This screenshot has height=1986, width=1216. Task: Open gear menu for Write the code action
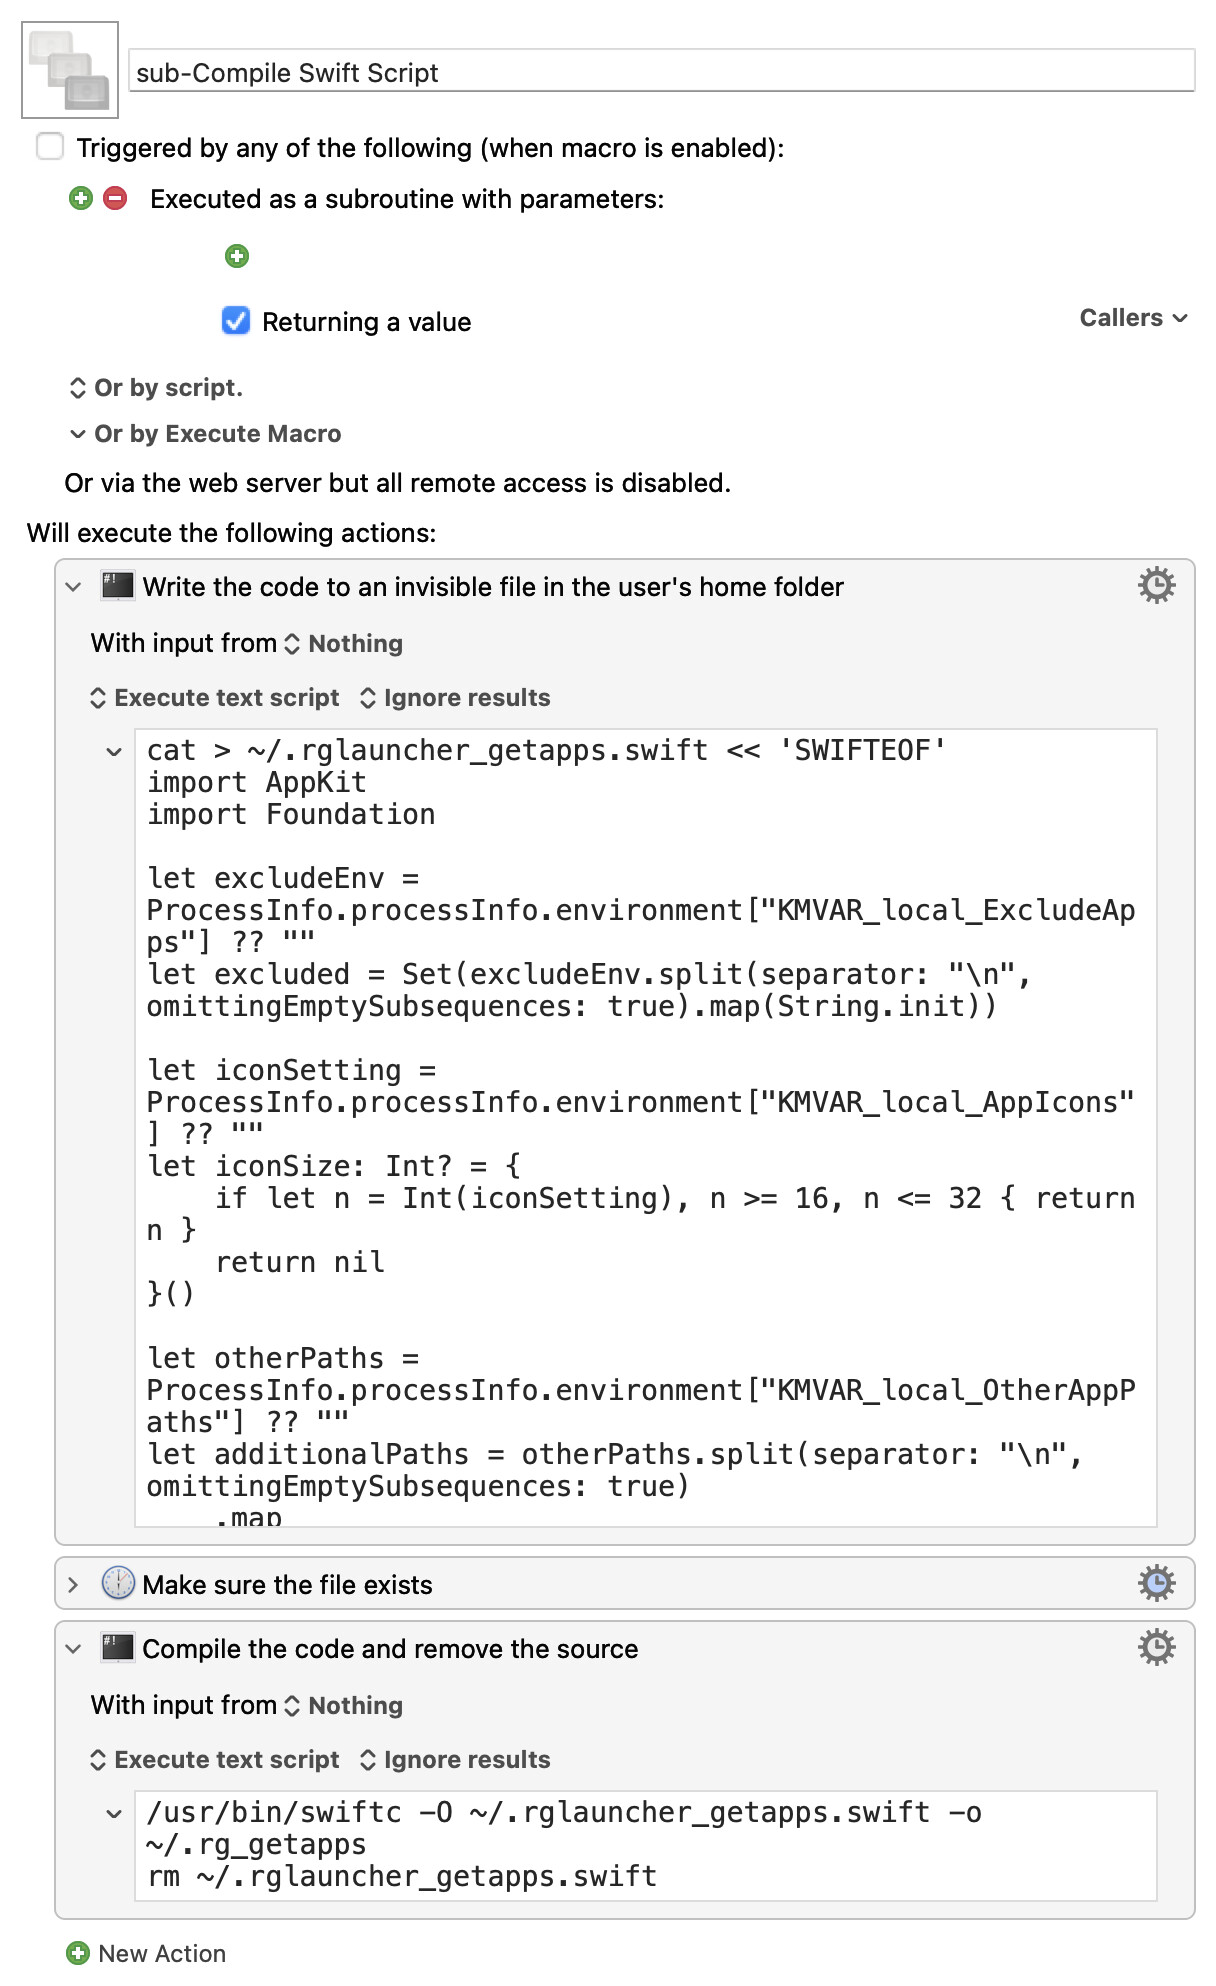pyautogui.click(x=1157, y=585)
